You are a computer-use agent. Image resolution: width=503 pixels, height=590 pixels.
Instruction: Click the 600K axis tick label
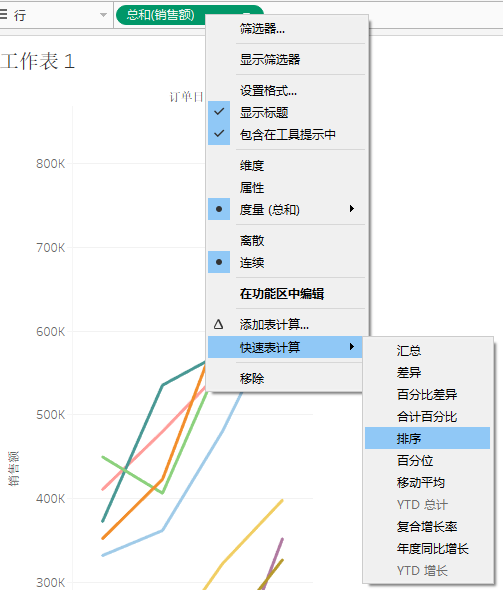[x=50, y=331]
